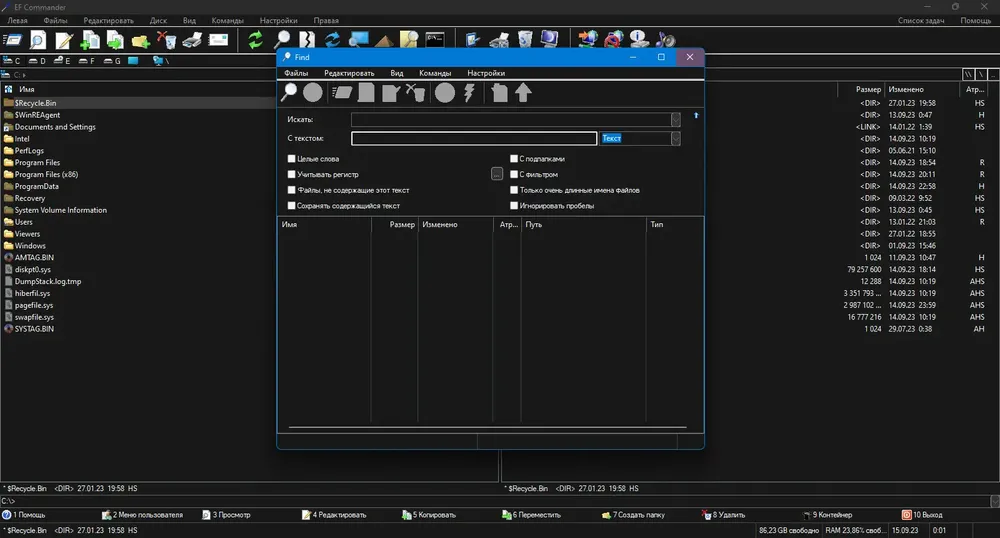The height and width of the screenshot is (538, 1000).
Task: Enable the 'Целые слова' checkbox
Action: (291, 159)
